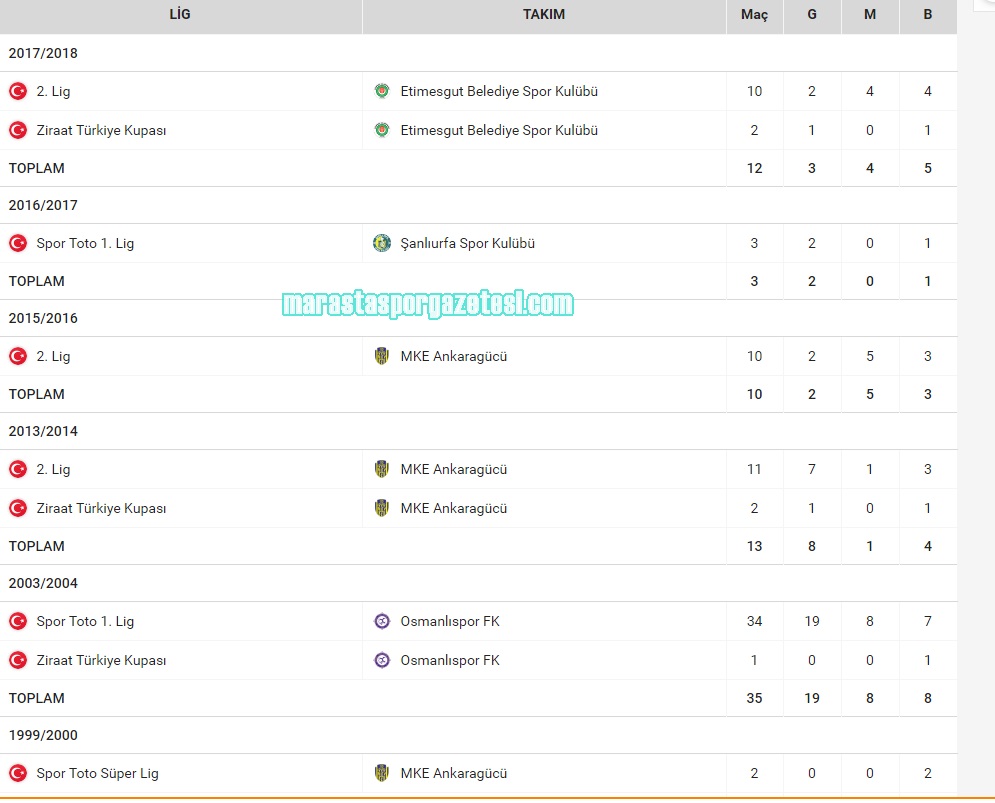Click the flag icon for 2016/2017 Spor Toto 1. Lig
995x803 pixels.
pos(18,243)
